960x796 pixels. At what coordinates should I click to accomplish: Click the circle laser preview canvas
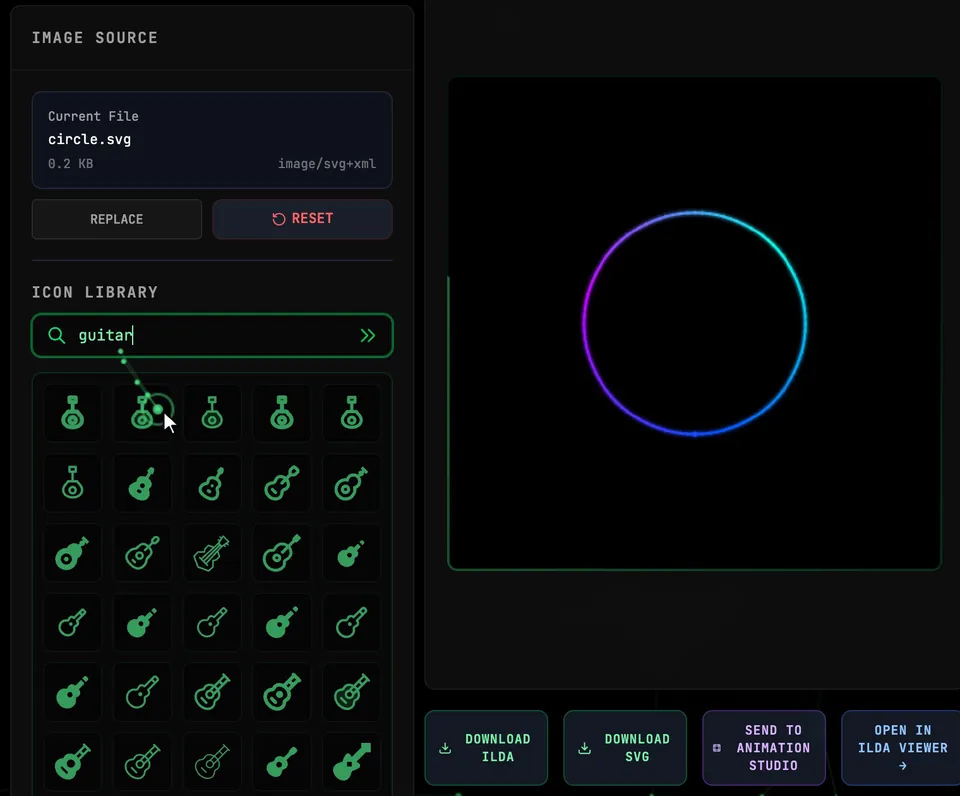[694, 323]
